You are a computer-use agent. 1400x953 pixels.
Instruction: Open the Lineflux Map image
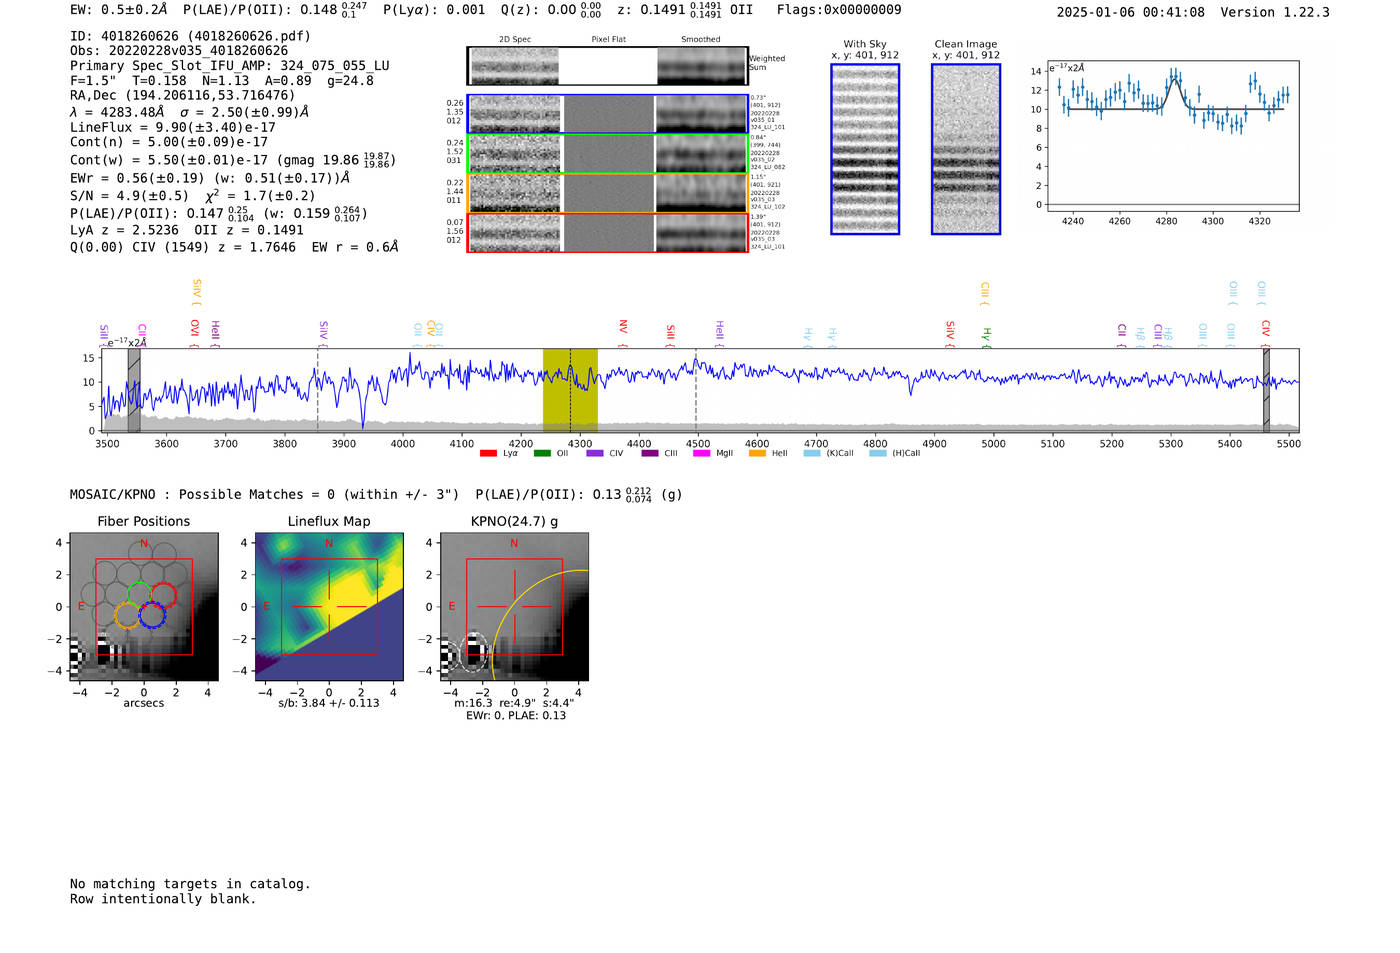(x=329, y=606)
